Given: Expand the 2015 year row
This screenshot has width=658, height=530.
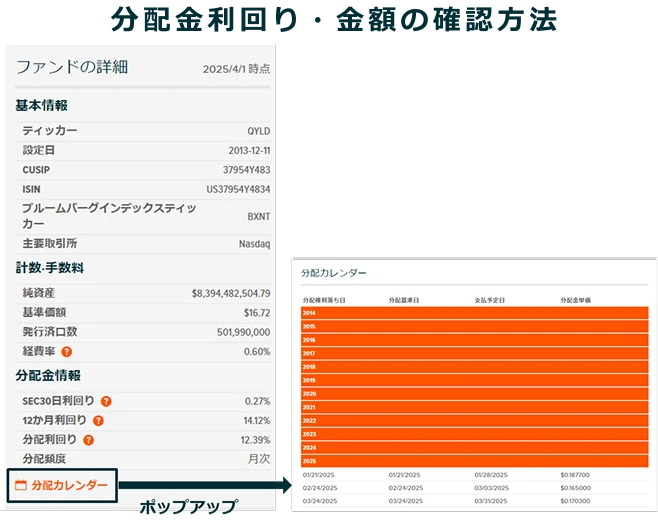Looking at the screenshot, I should [475, 326].
